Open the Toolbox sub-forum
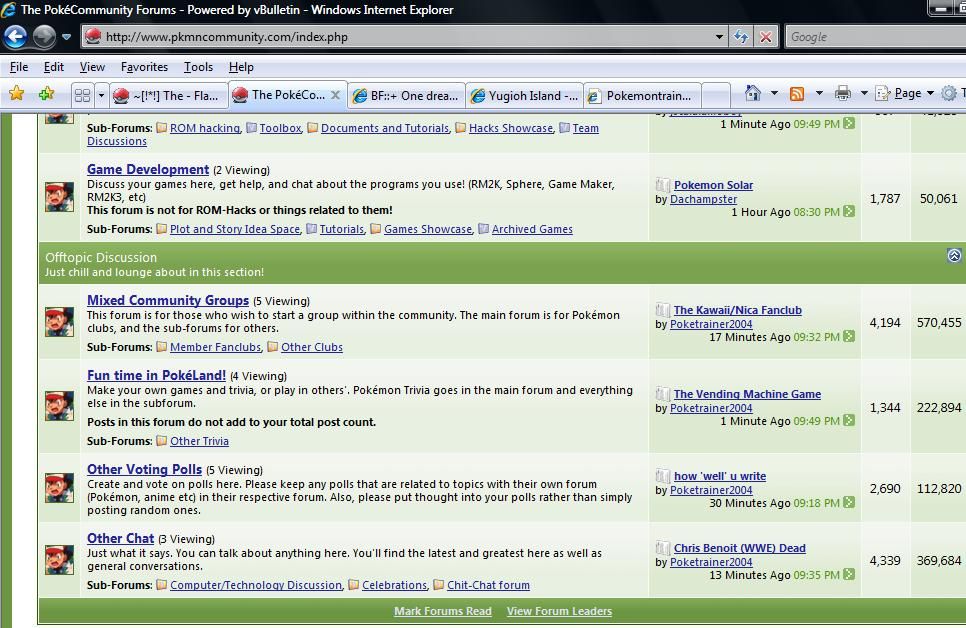The height and width of the screenshot is (628, 966). (x=280, y=128)
